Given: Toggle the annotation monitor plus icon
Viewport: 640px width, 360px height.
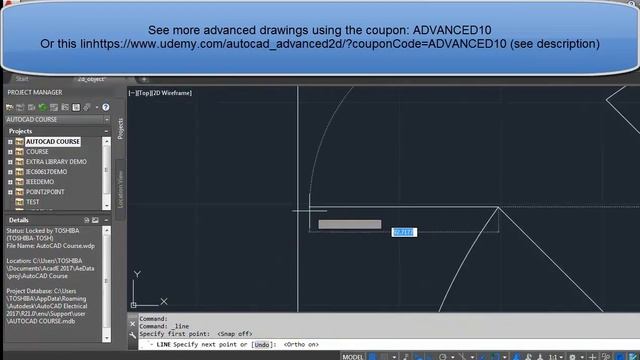Looking at the screenshot, I should coord(592,357).
